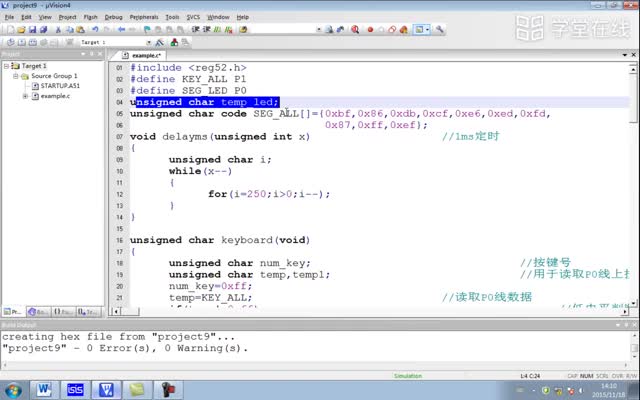Click the uVision taskbar icon
Image resolution: width=640 pixels, height=400 pixels.
[x=106, y=391]
